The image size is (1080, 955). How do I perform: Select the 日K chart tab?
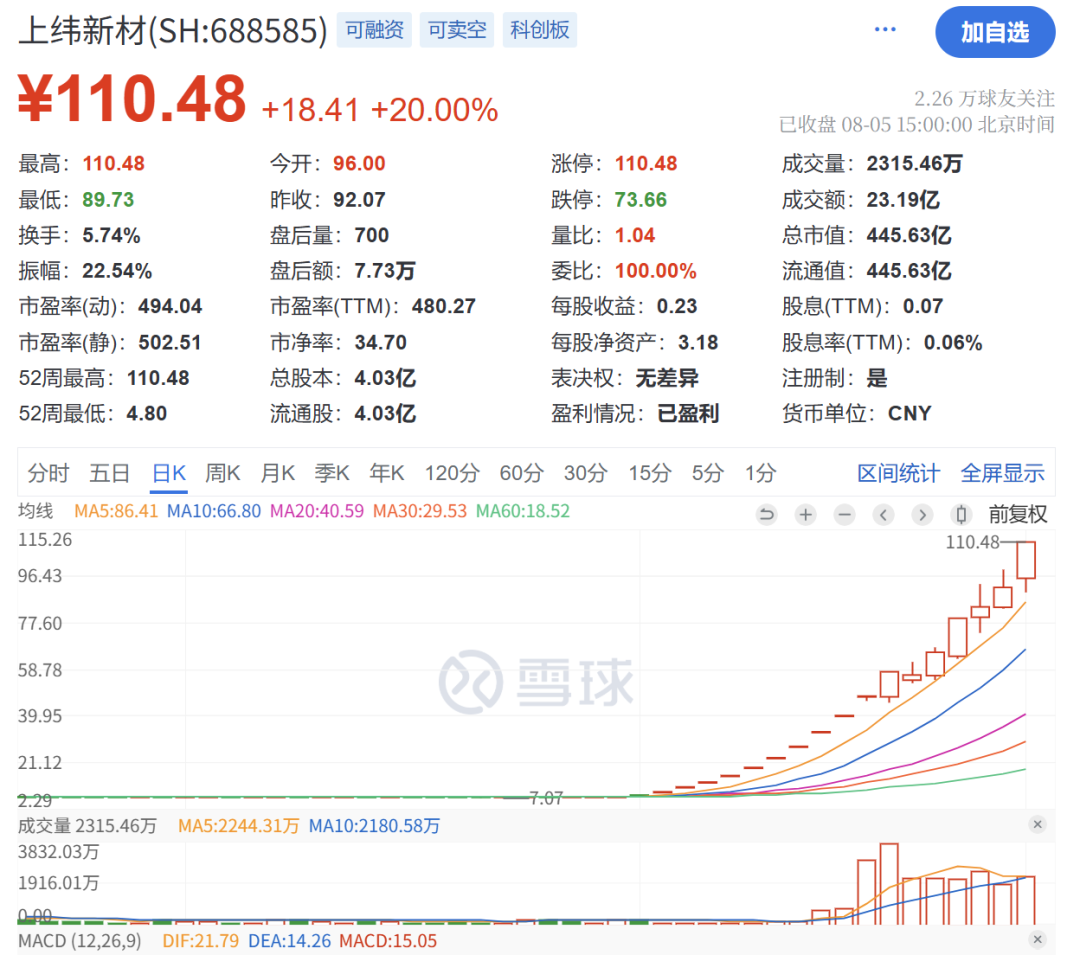tap(169, 474)
